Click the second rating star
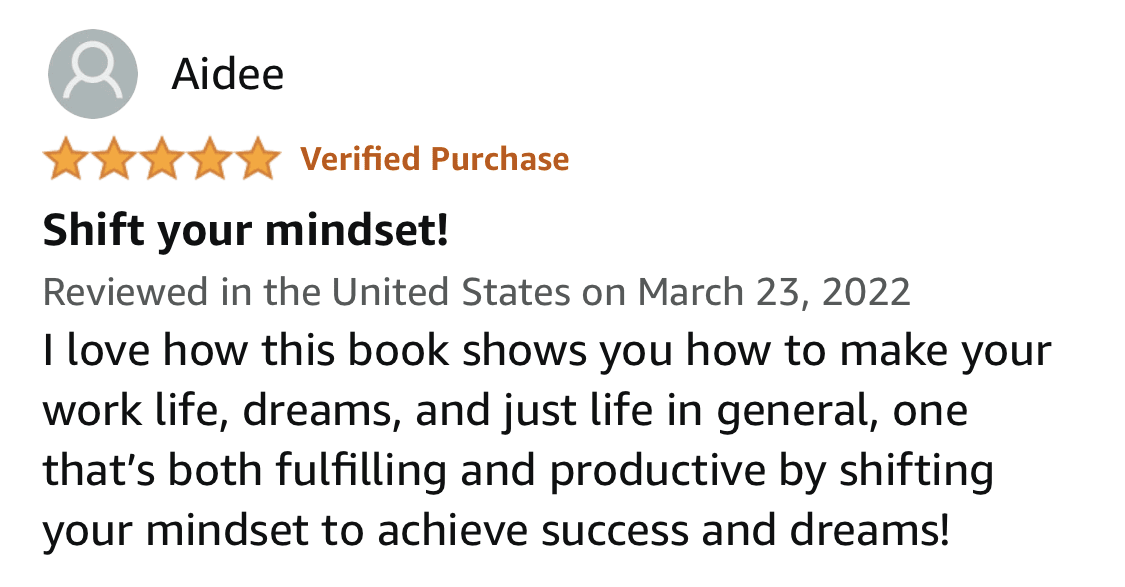 (114, 160)
